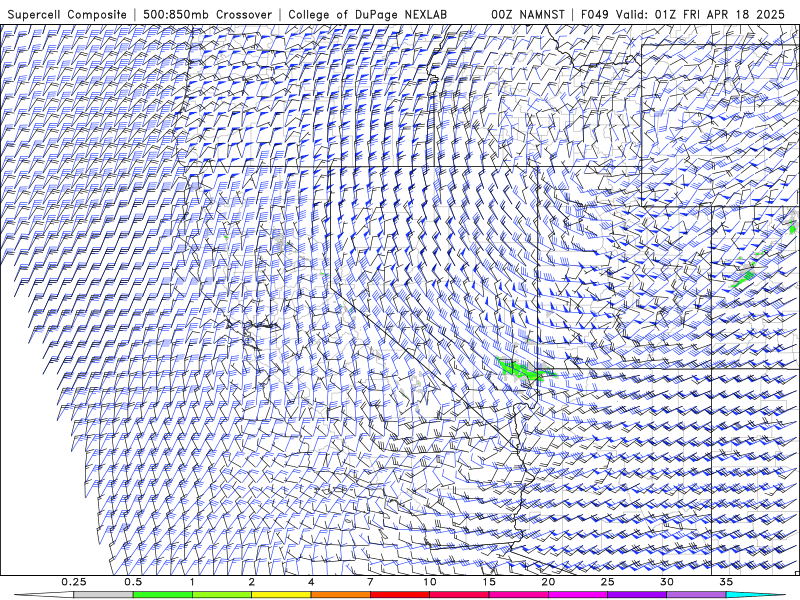Image resolution: width=800 pixels, height=600 pixels.
Task: Click the cyan above-35 legend arrow
Action: (755, 595)
